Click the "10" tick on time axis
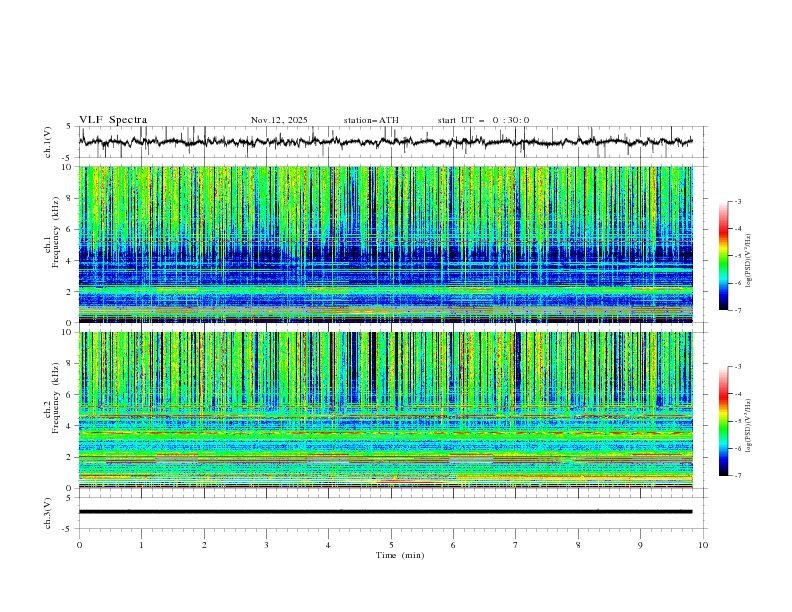 click(703, 545)
